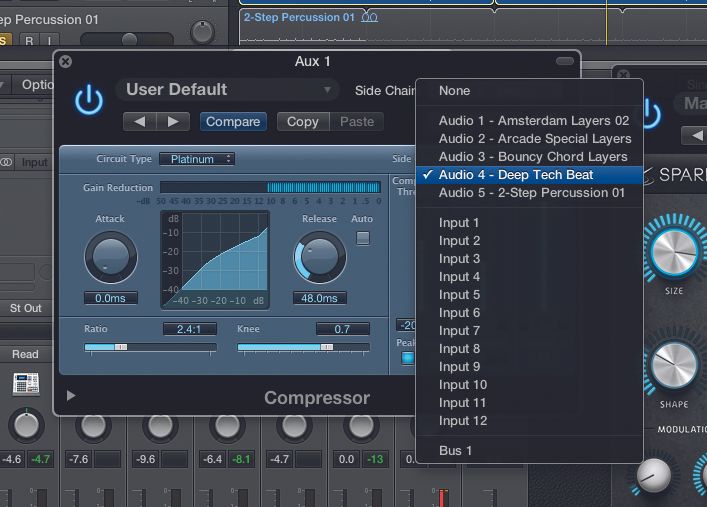Open the Circuit Type Platinum dropdown
Screen dimensions: 707x507
coord(197,159)
